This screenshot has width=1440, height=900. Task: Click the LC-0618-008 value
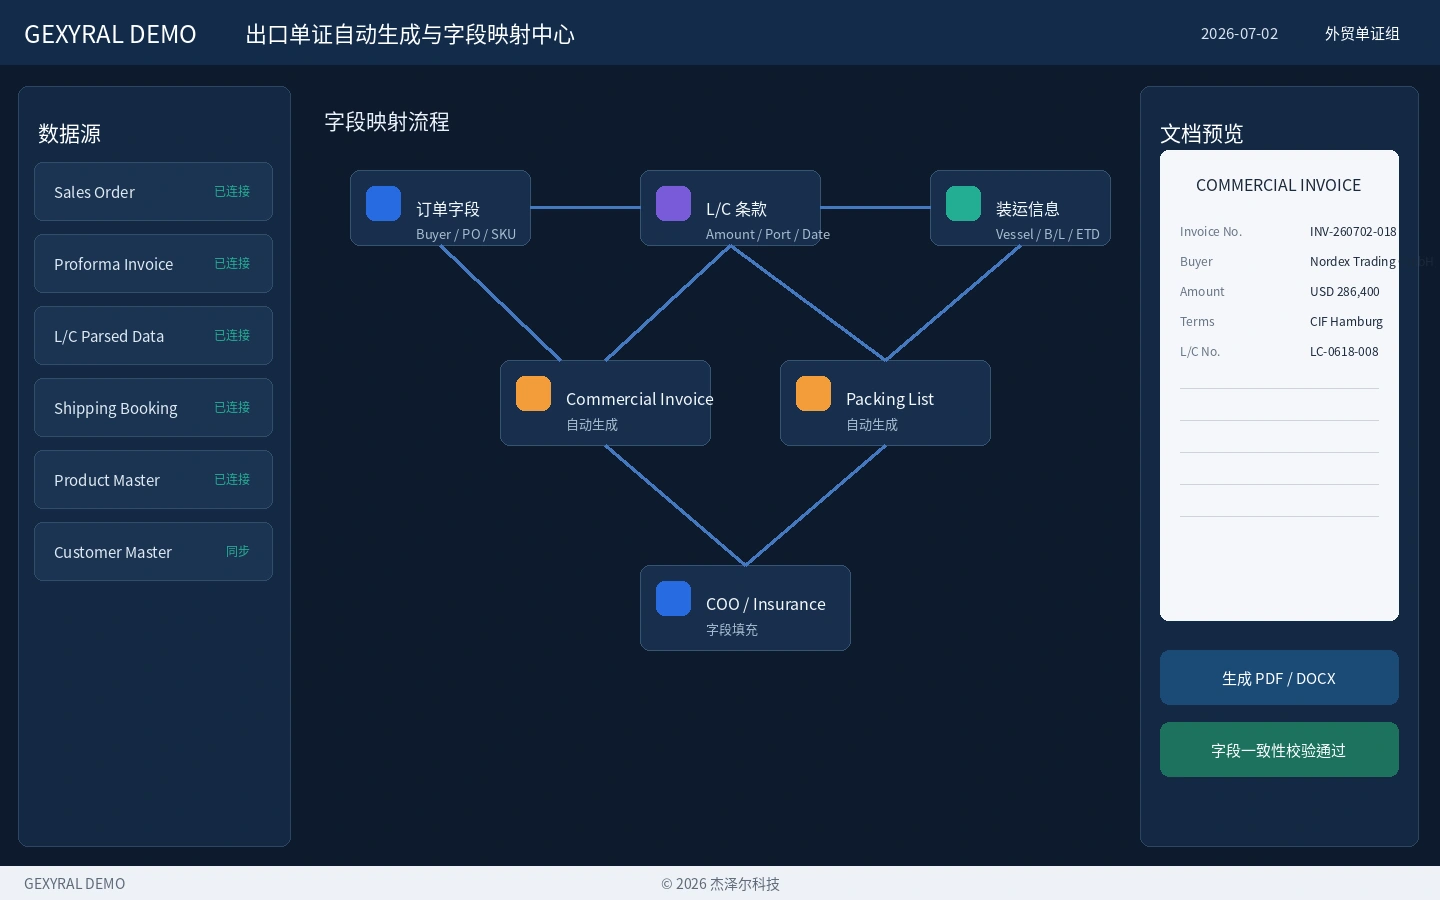[1344, 351]
